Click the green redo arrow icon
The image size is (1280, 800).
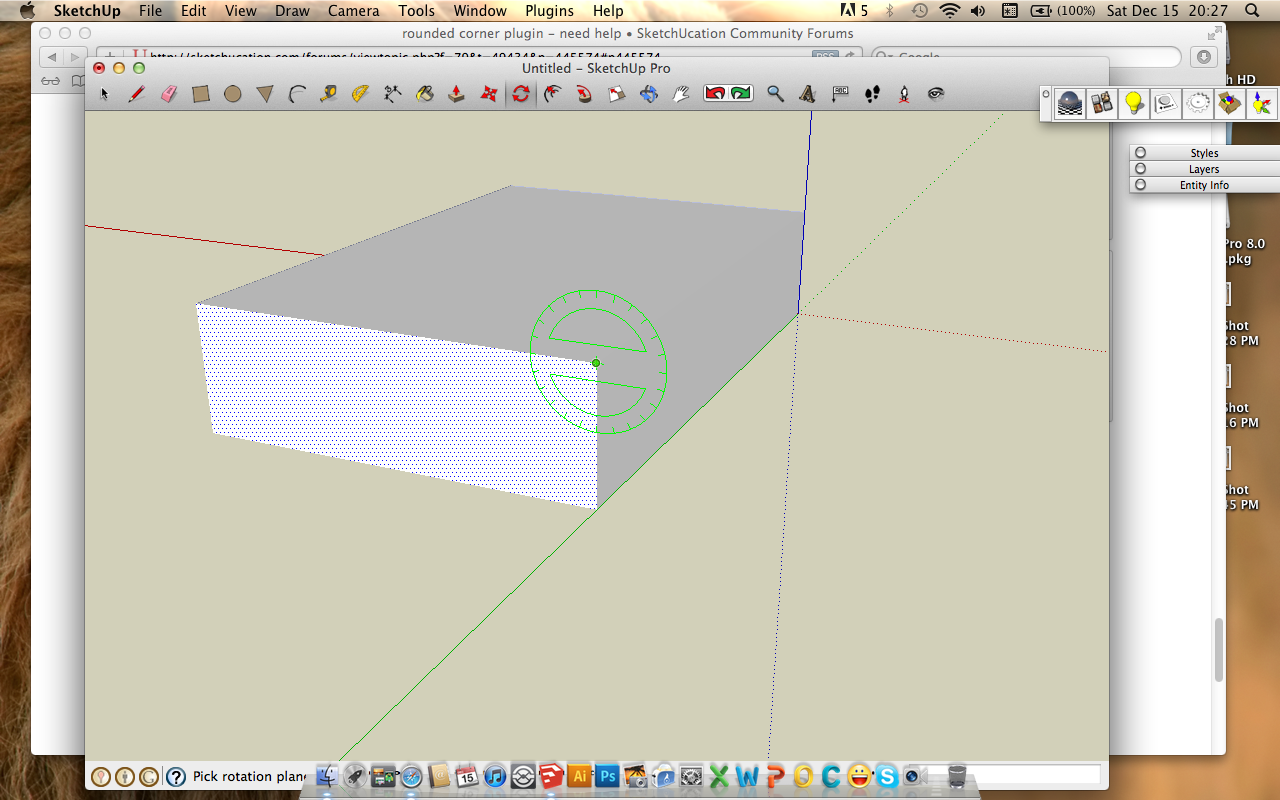(741, 94)
